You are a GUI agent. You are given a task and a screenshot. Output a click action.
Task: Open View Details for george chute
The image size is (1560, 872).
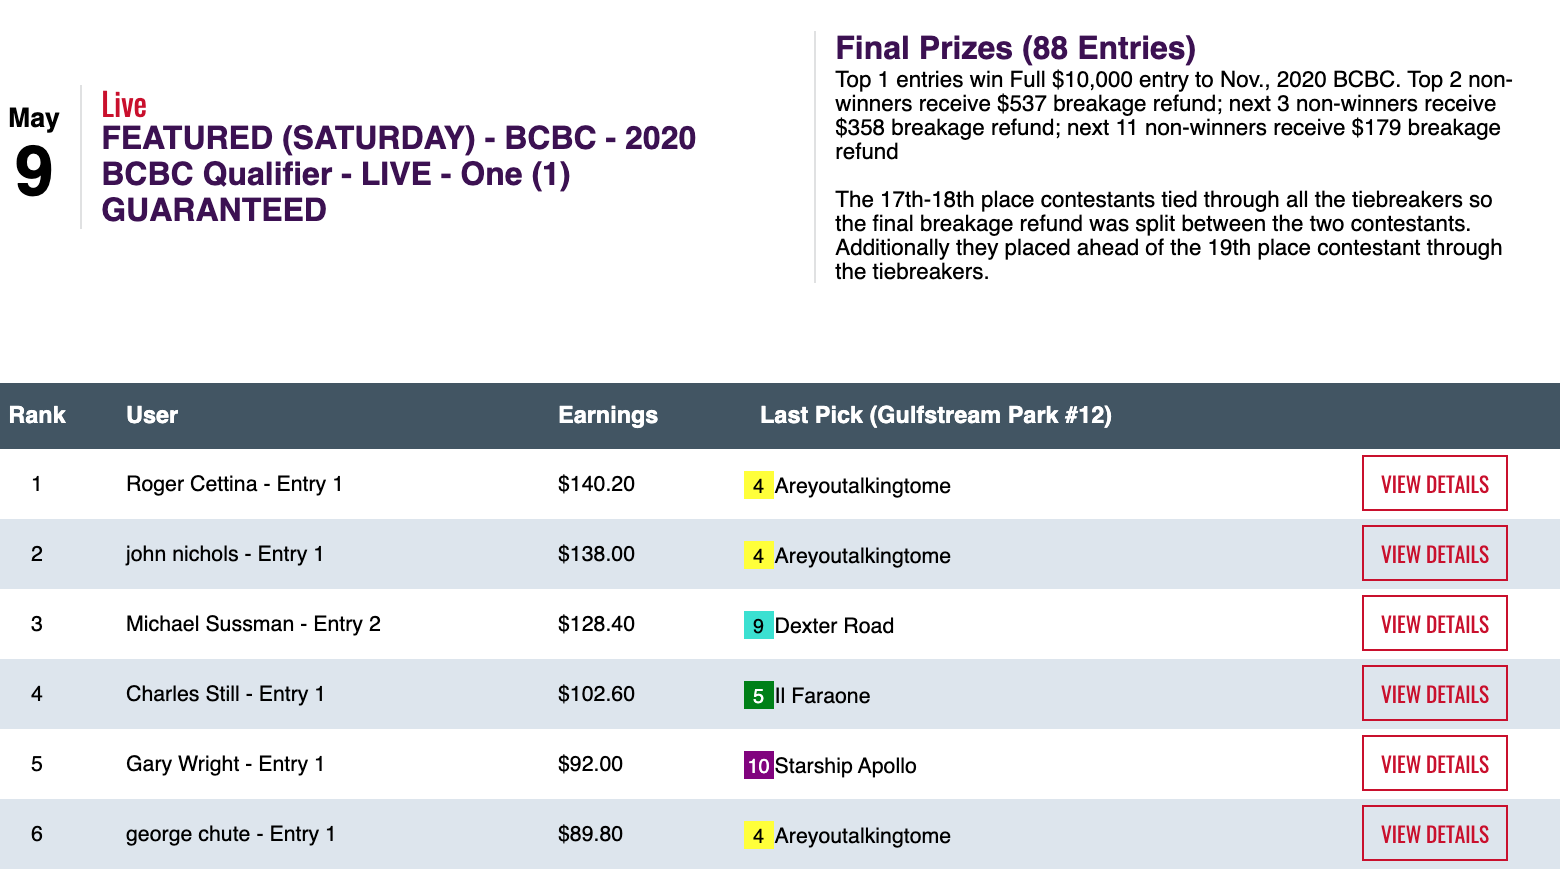[1434, 834]
